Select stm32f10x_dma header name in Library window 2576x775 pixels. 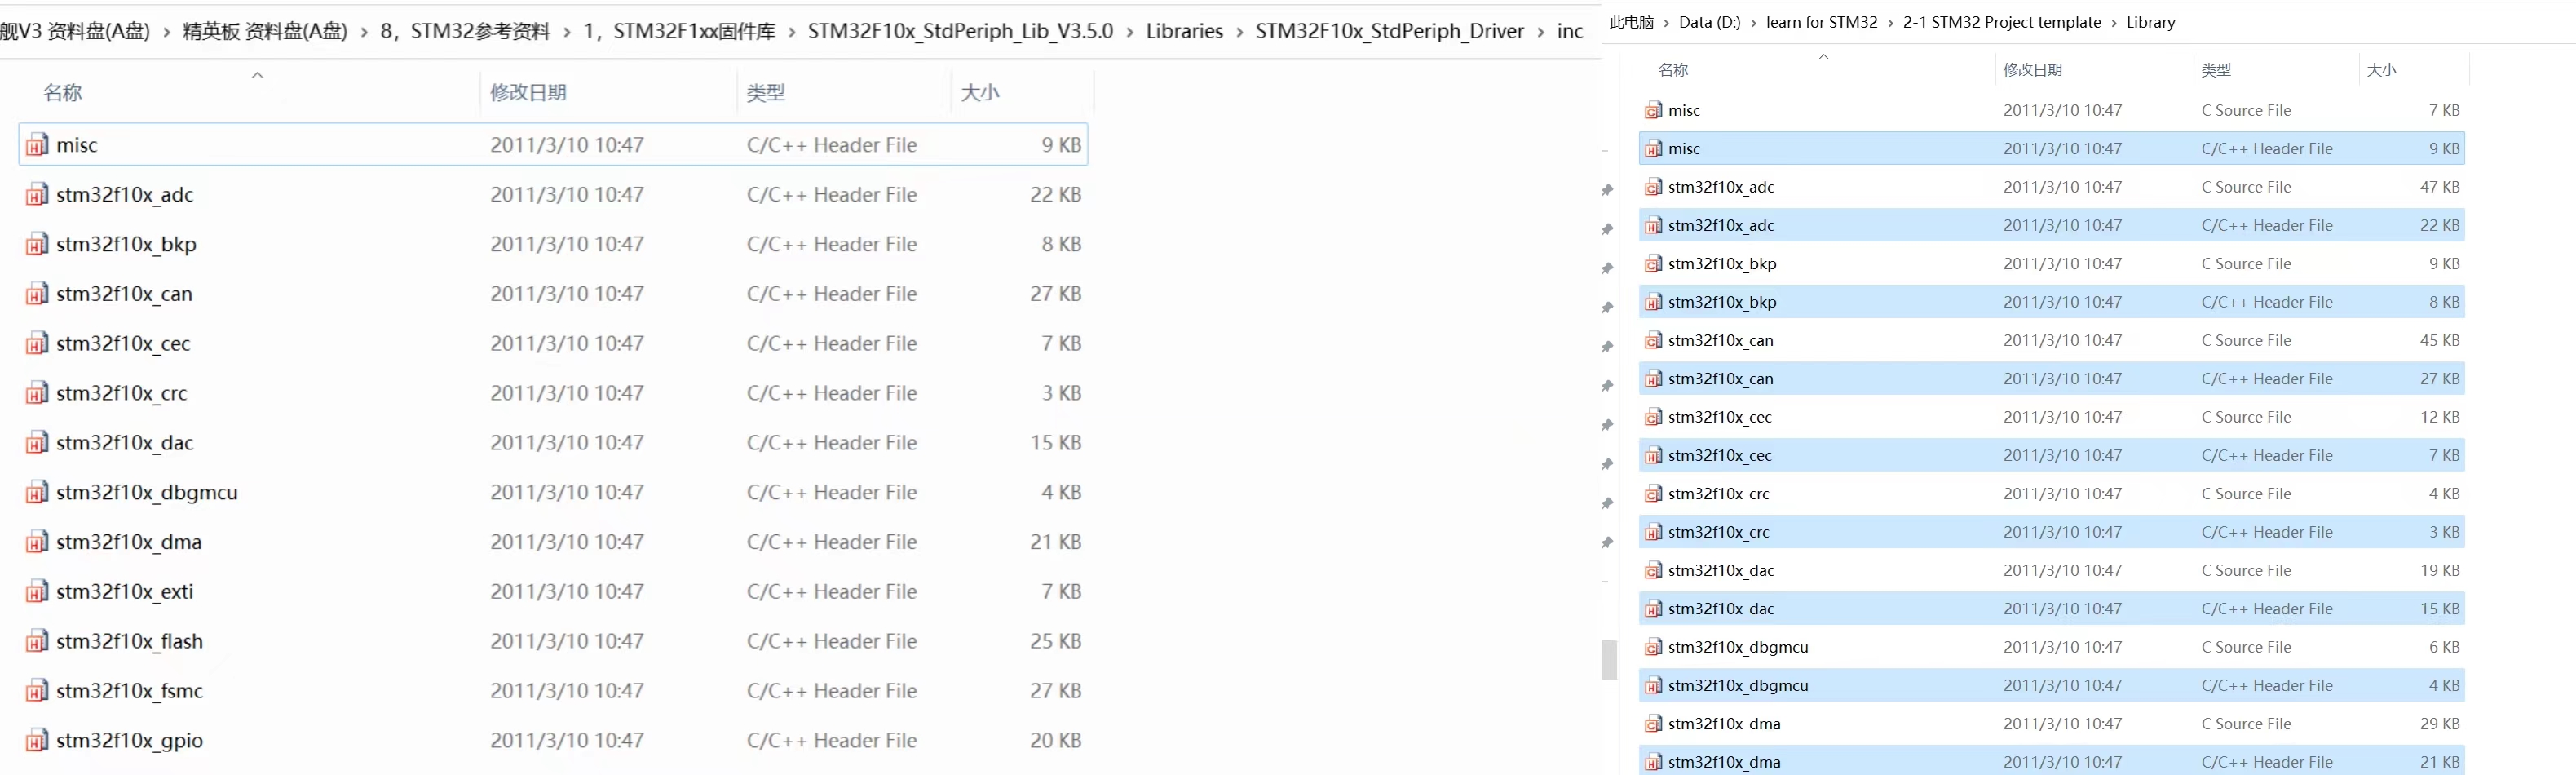[1724, 762]
